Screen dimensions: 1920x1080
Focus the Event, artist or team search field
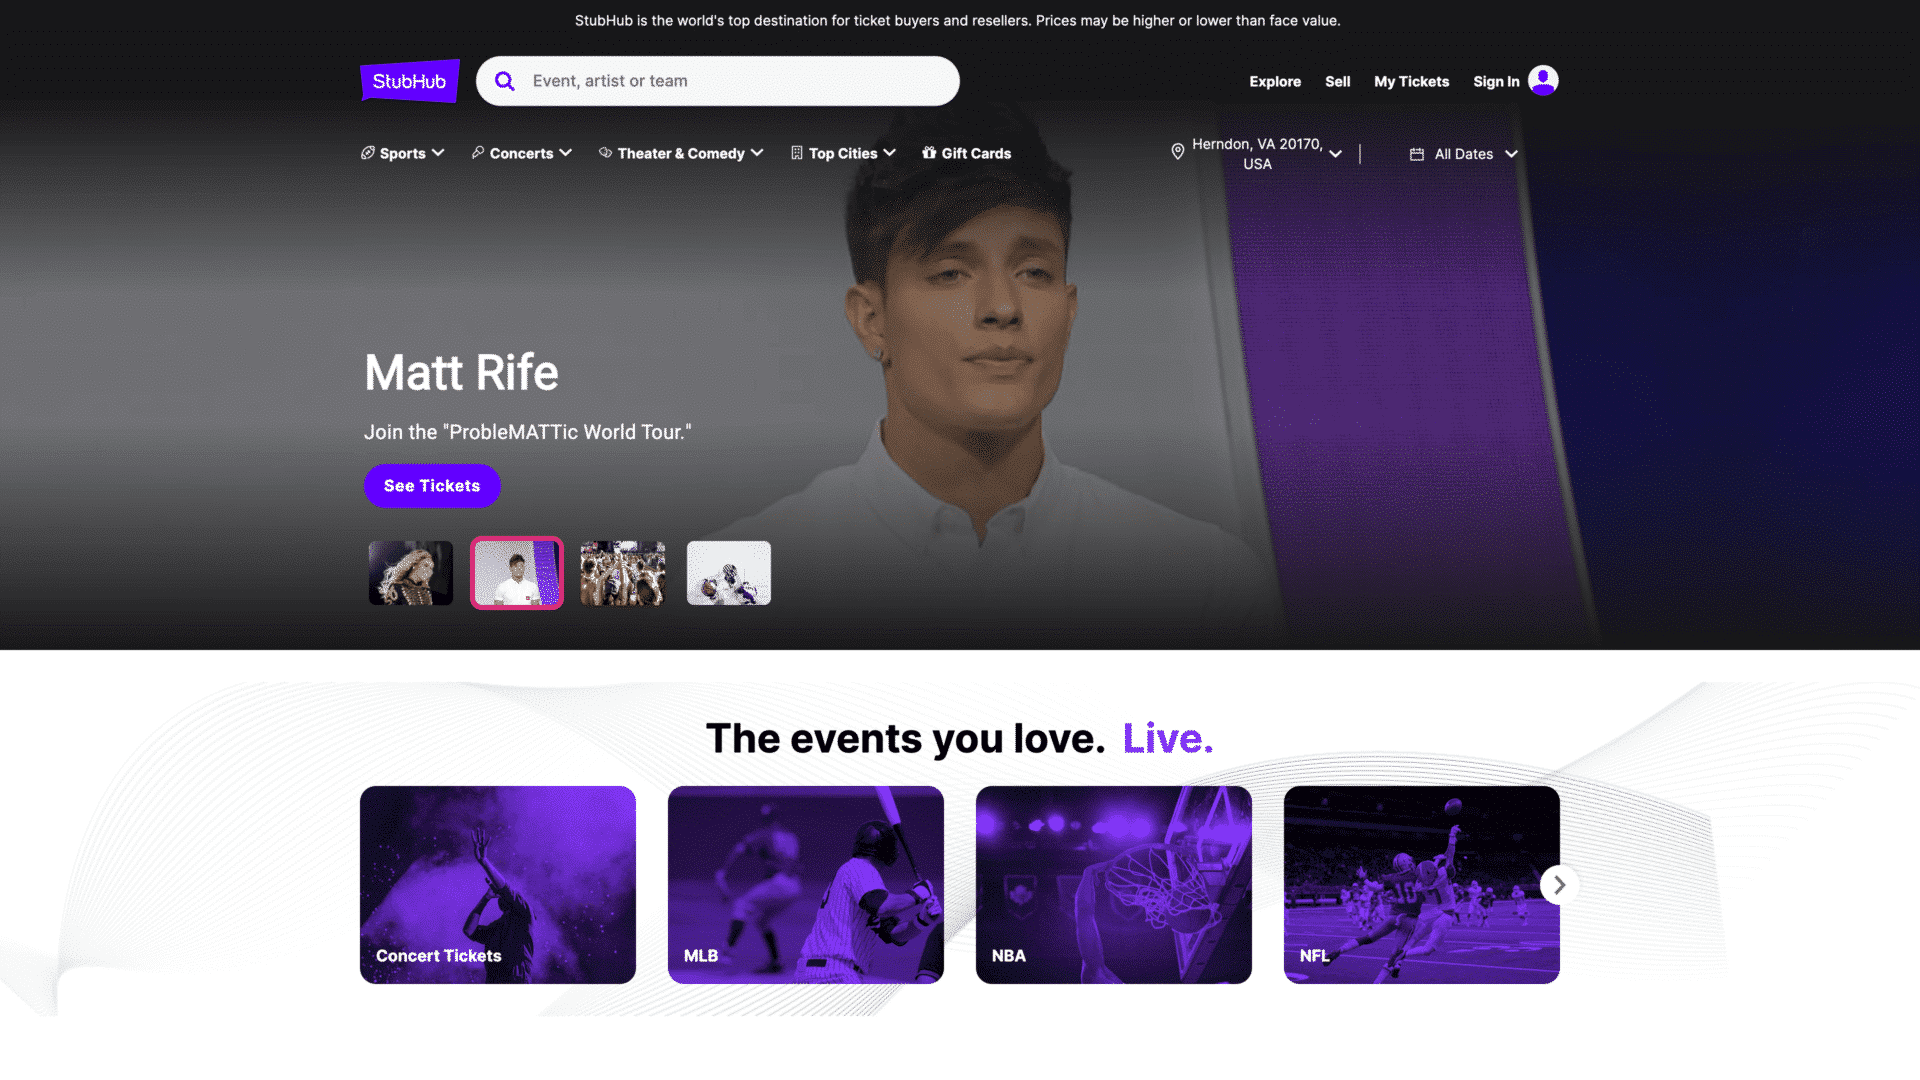point(718,81)
